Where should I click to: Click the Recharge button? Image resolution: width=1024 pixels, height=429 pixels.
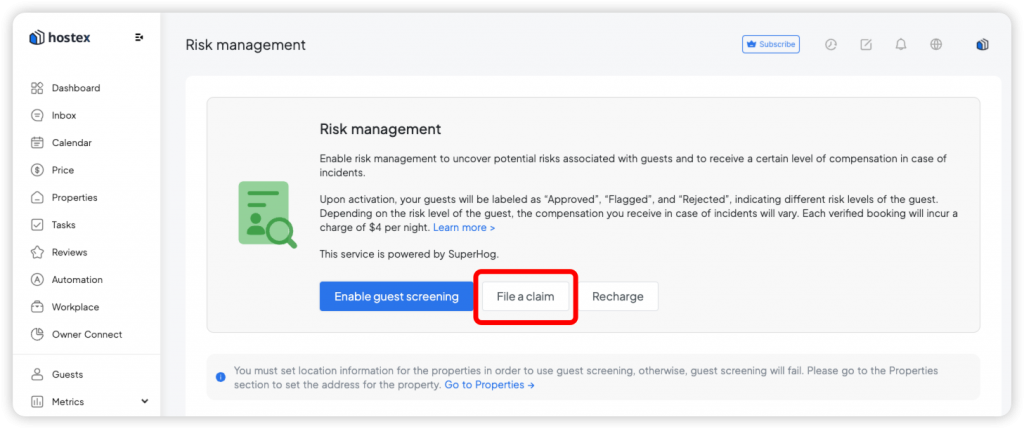coord(618,296)
